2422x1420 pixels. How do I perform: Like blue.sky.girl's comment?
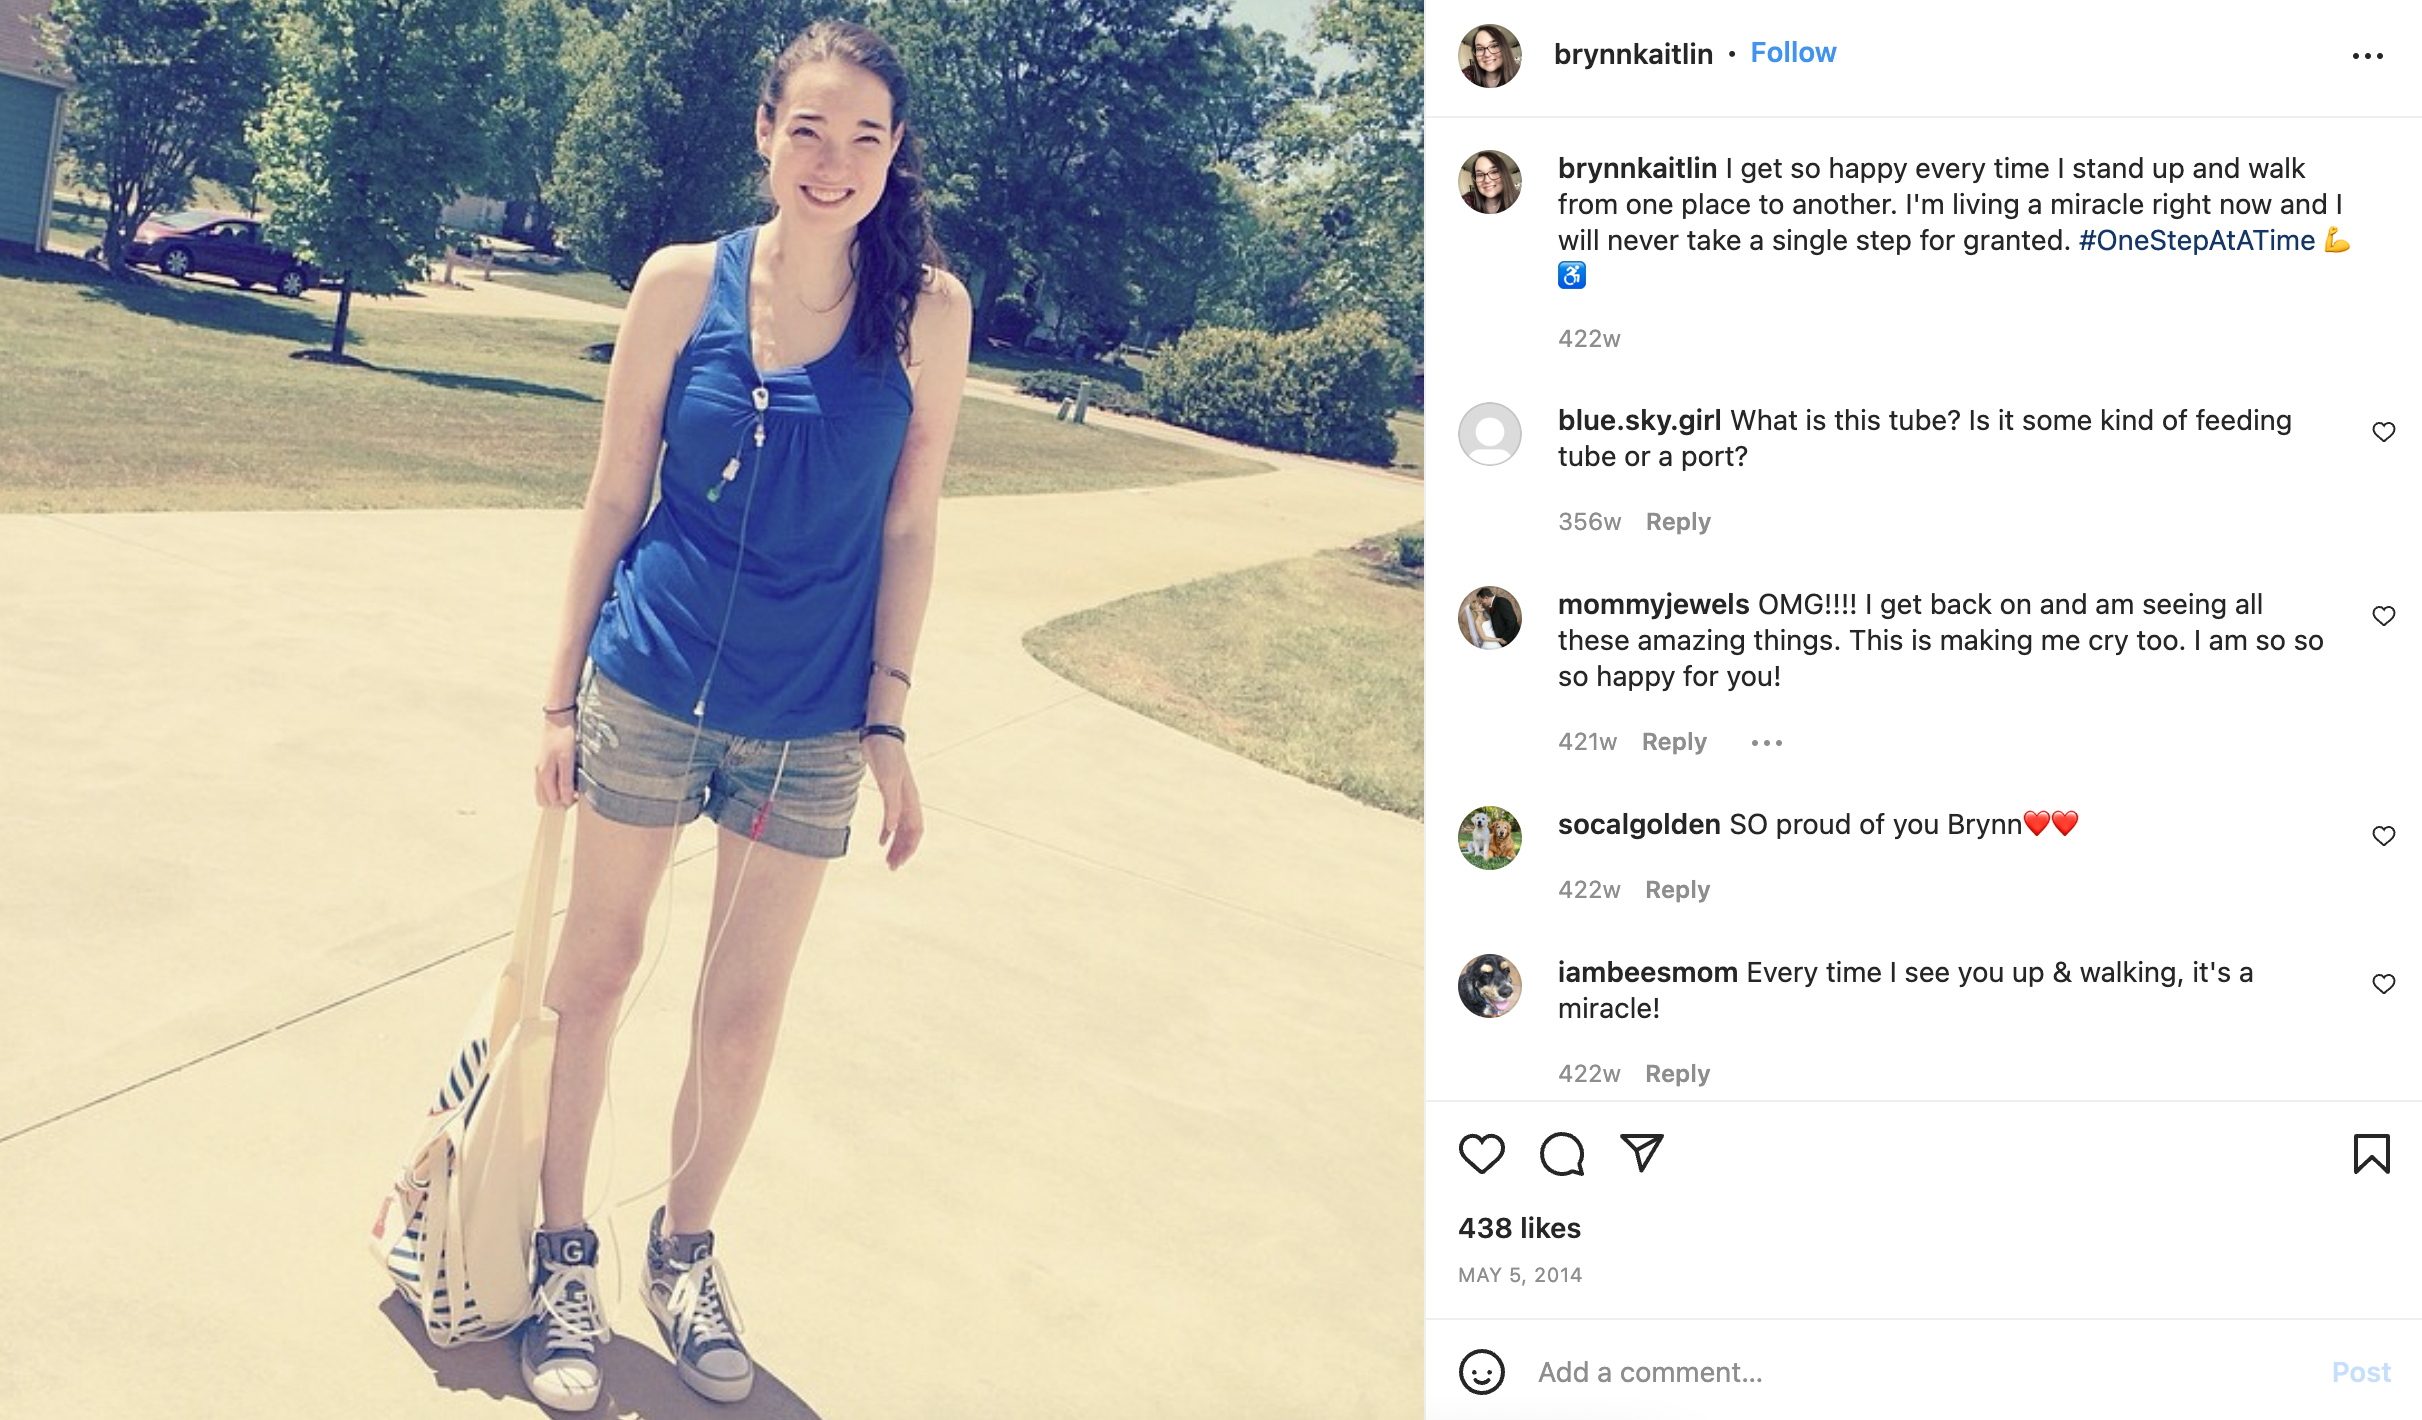coord(2383,432)
